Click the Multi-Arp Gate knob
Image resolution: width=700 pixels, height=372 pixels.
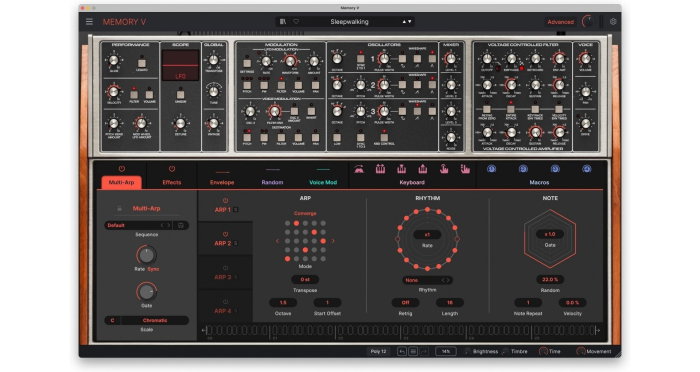point(146,292)
